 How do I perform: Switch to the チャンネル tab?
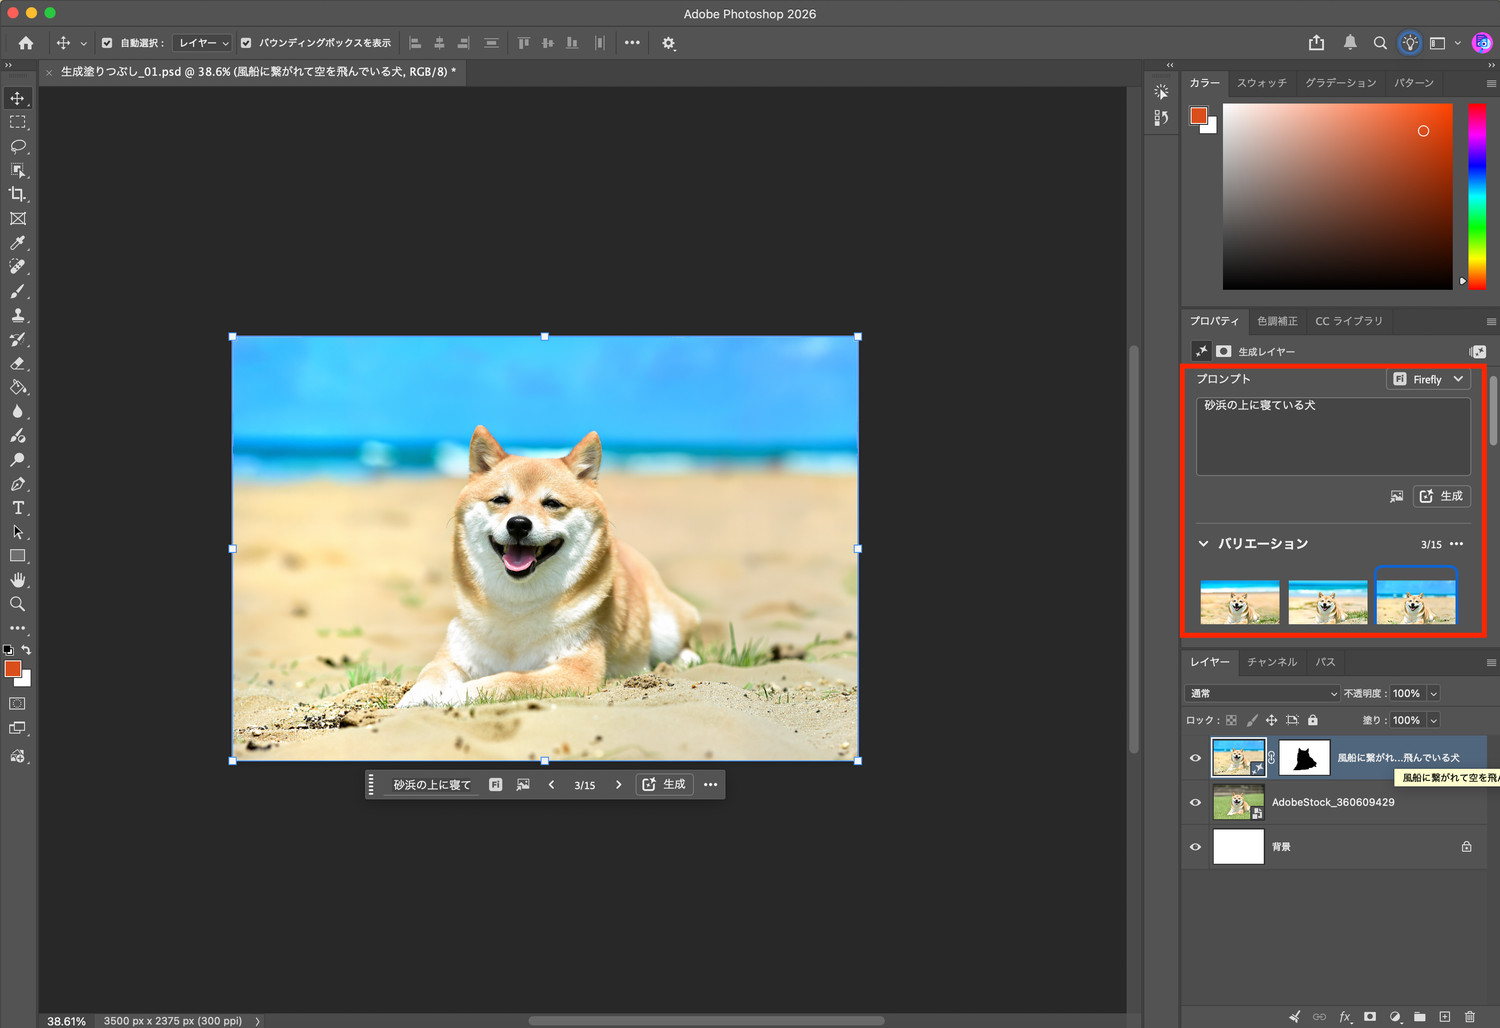1272,662
